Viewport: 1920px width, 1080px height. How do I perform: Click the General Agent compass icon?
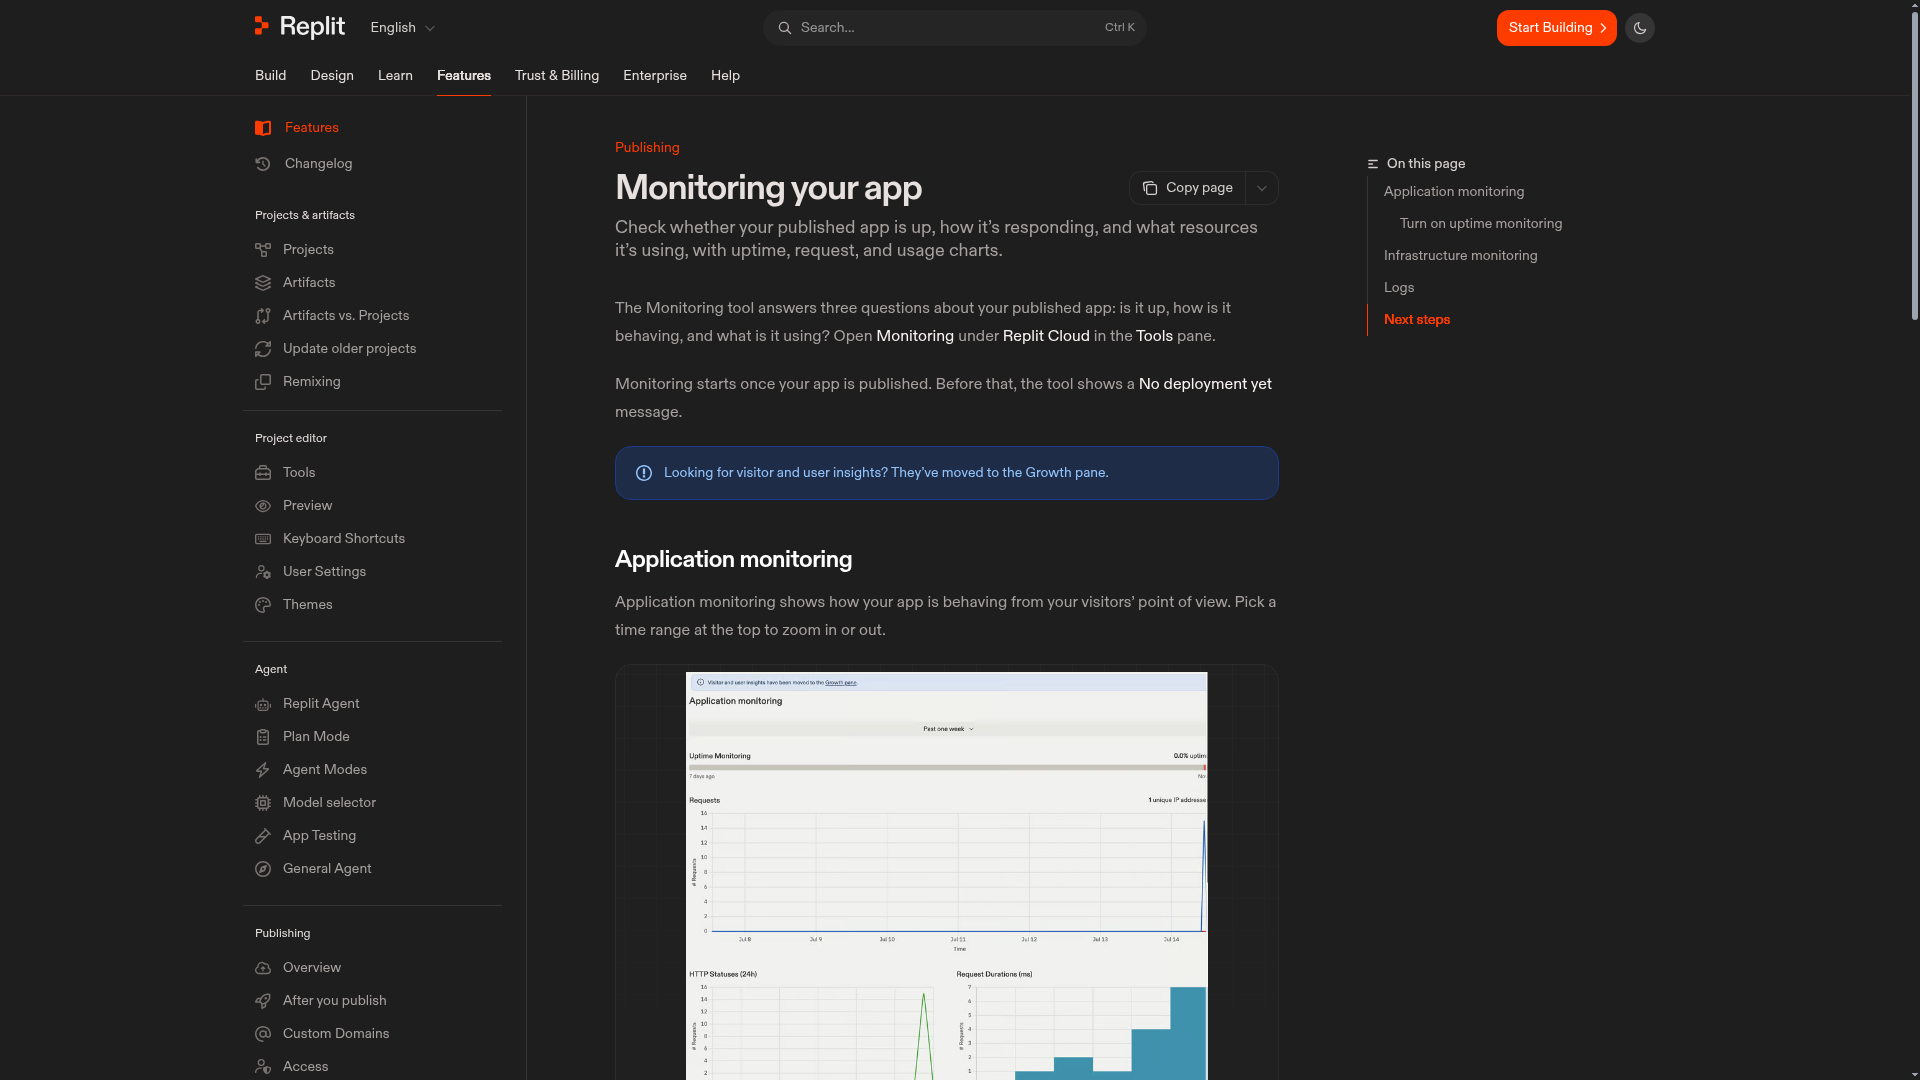(x=263, y=869)
